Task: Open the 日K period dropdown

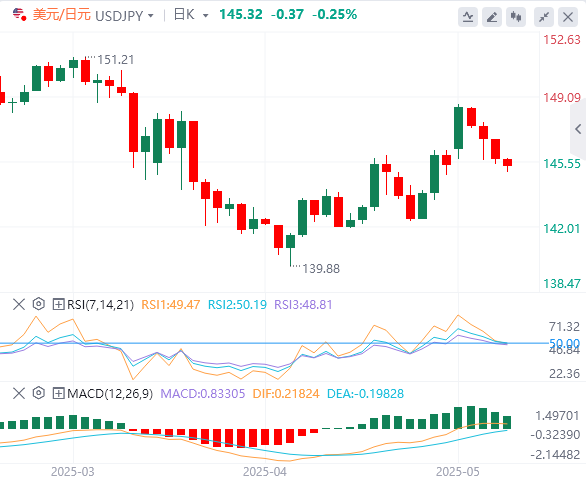Action: click(191, 15)
